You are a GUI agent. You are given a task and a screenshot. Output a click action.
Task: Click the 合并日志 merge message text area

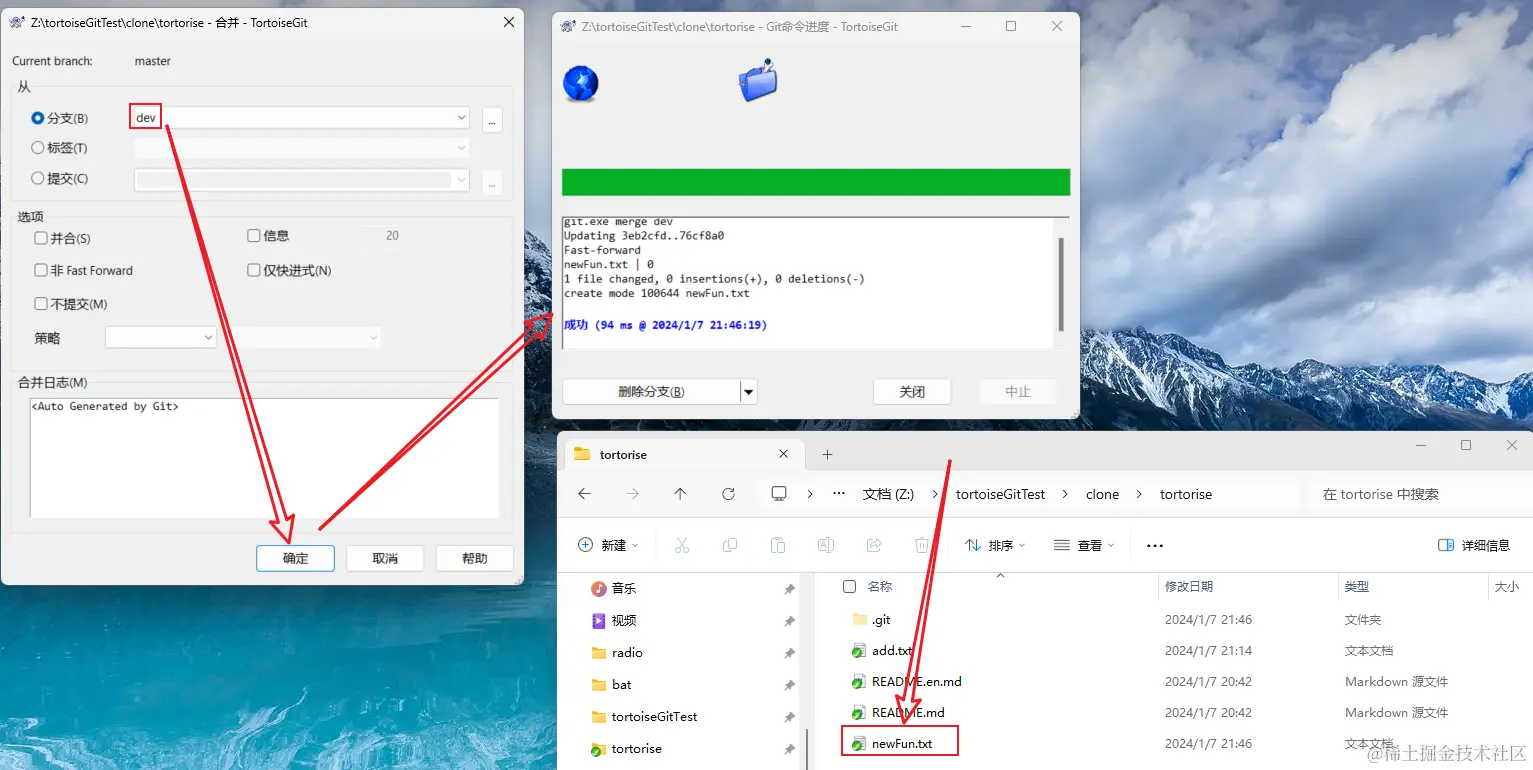click(264, 457)
